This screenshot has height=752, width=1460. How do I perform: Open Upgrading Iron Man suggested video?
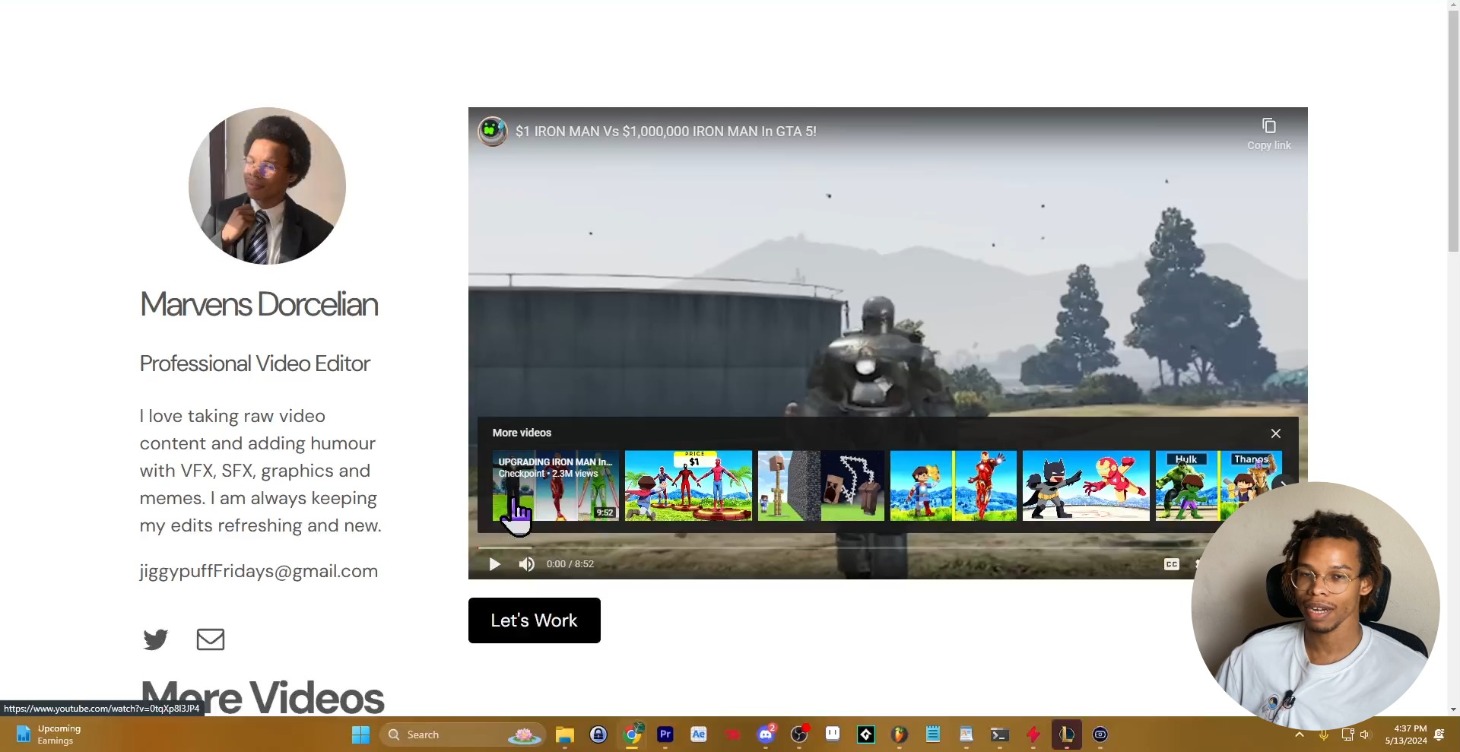point(555,485)
